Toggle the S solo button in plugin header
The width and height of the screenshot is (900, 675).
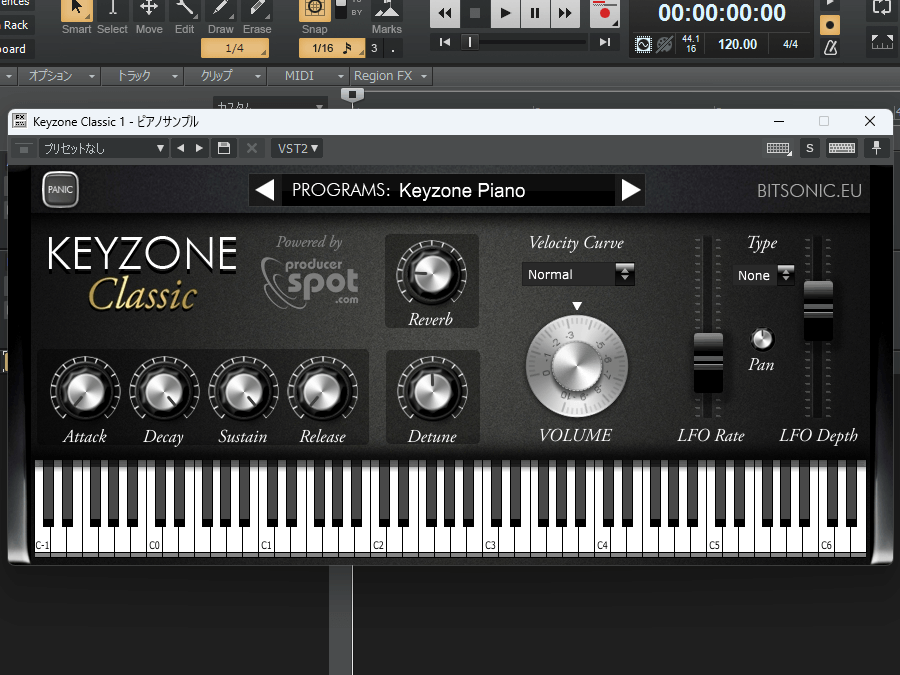(x=809, y=148)
